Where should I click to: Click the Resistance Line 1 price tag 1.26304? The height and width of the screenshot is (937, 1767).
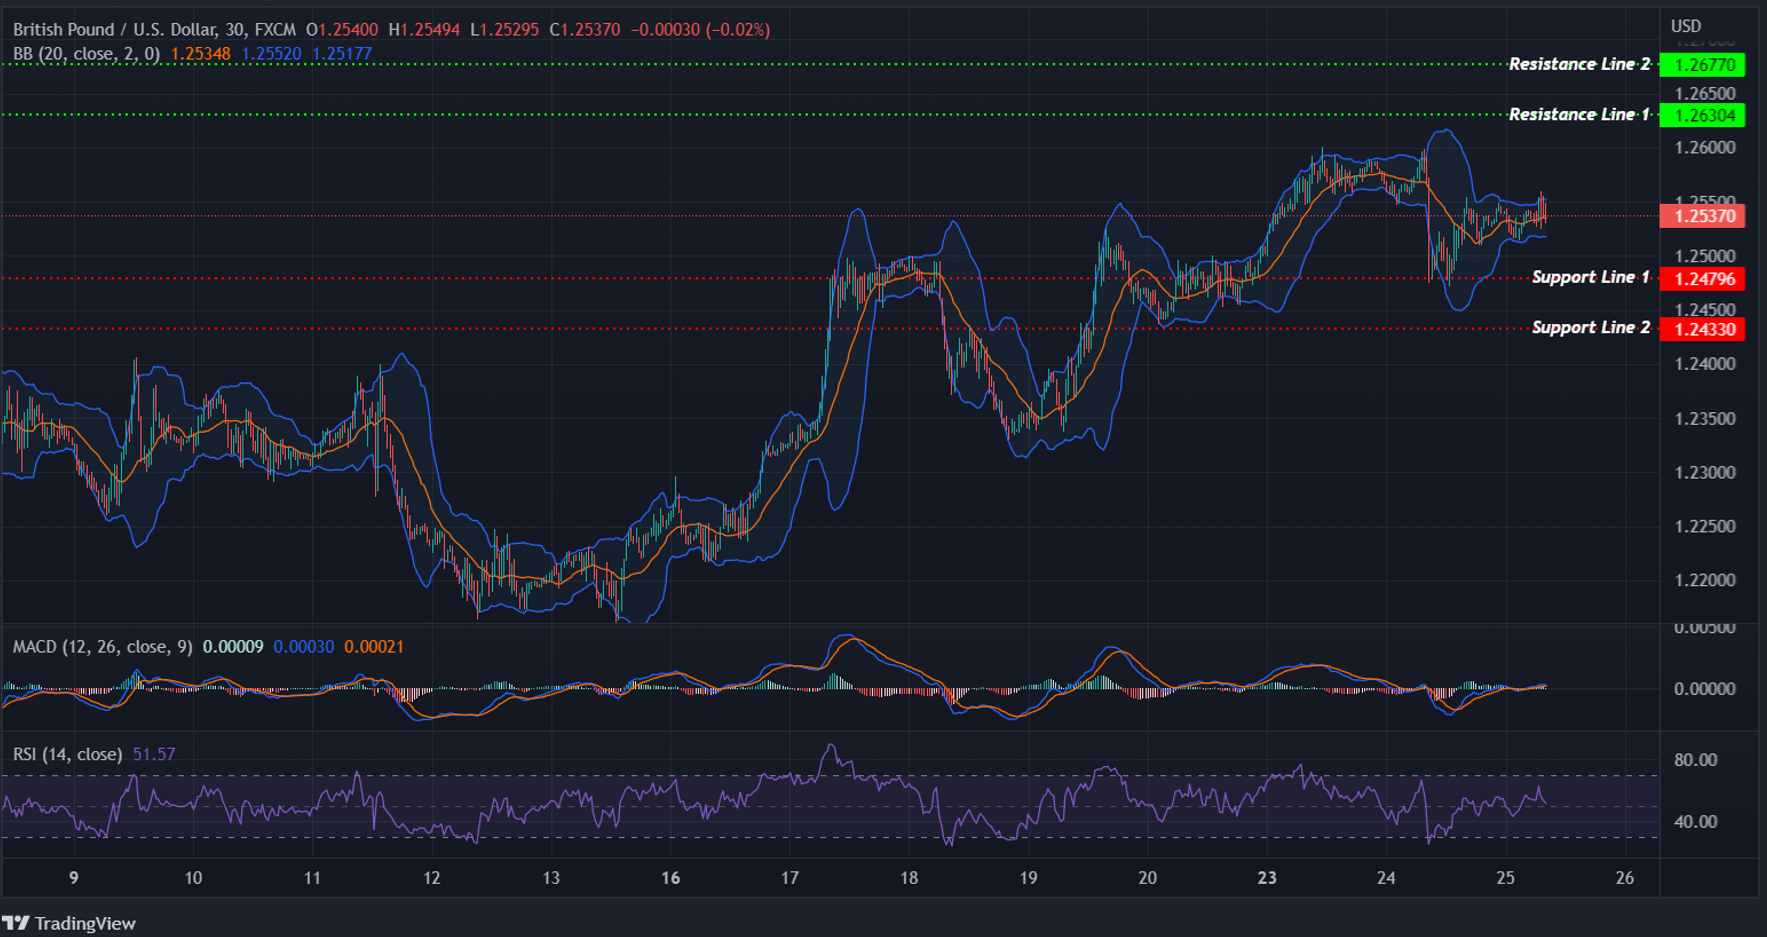pos(1703,115)
